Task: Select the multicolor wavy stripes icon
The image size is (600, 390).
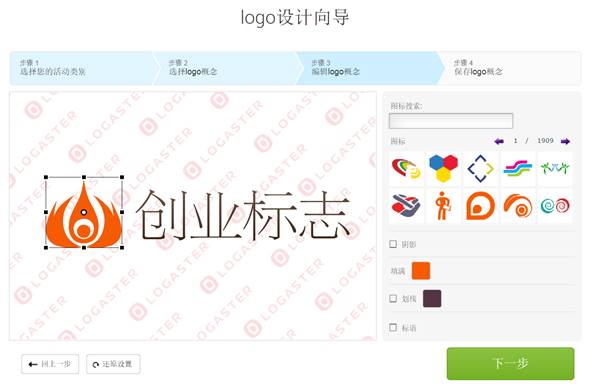Action: pos(518,169)
